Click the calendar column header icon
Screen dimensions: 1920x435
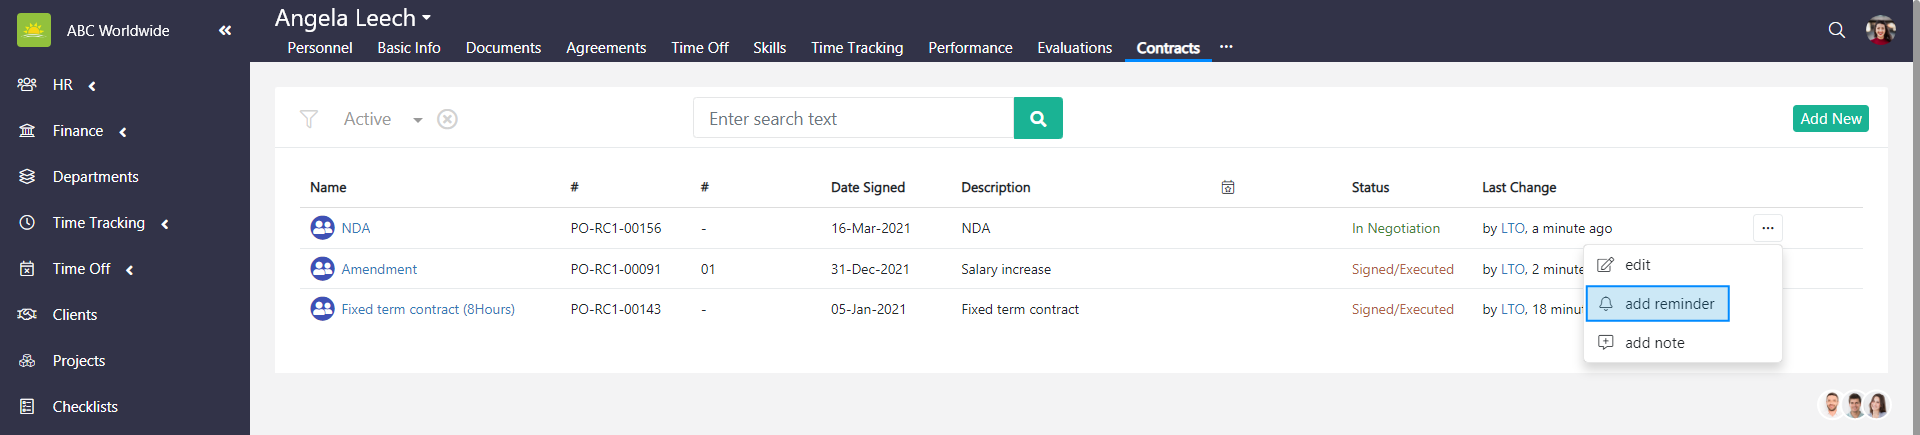click(x=1227, y=187)
